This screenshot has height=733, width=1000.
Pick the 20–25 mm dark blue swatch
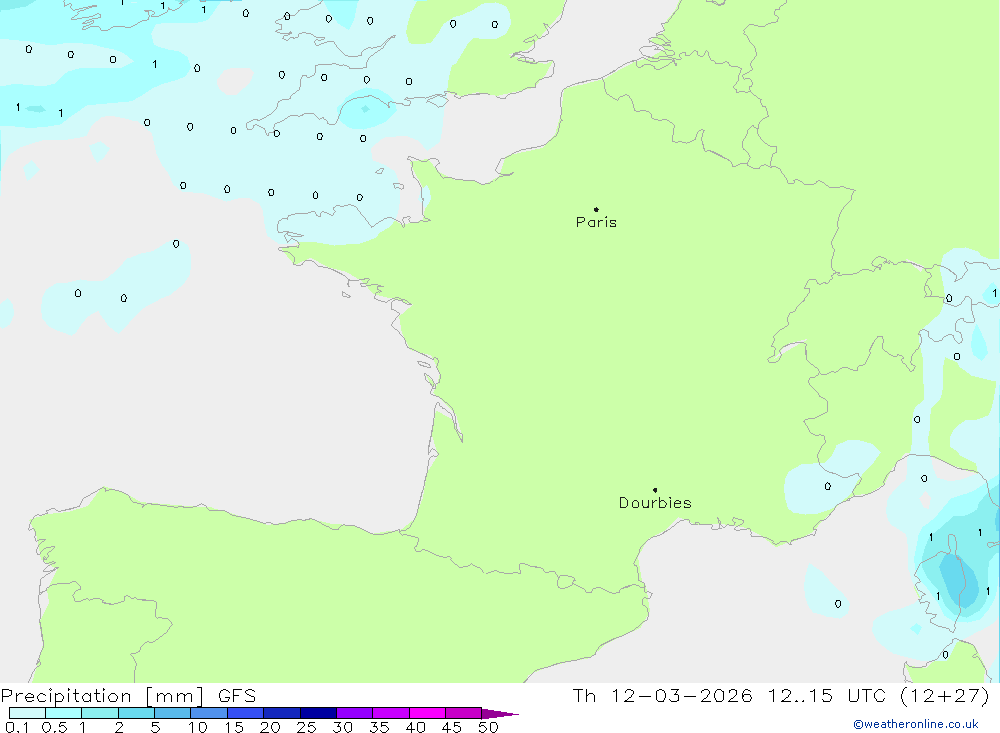[282, 713]
